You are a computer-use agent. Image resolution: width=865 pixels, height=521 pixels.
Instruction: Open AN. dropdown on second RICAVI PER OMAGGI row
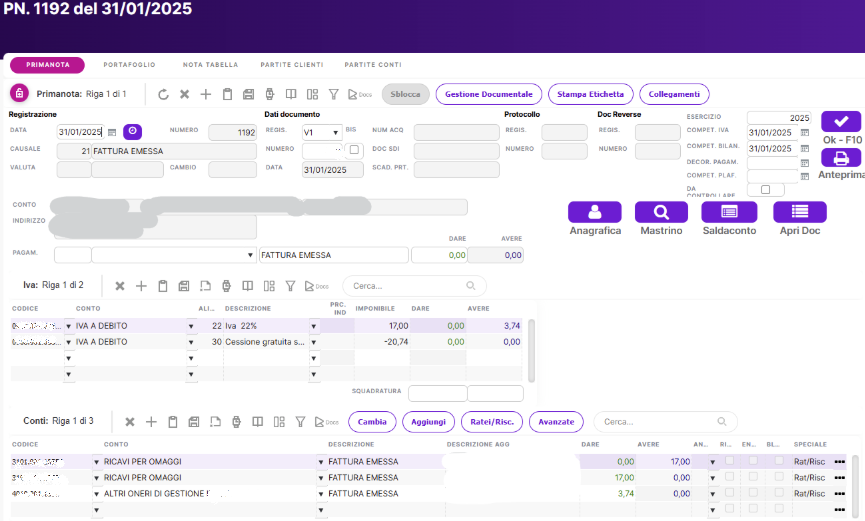click(712, 477)
